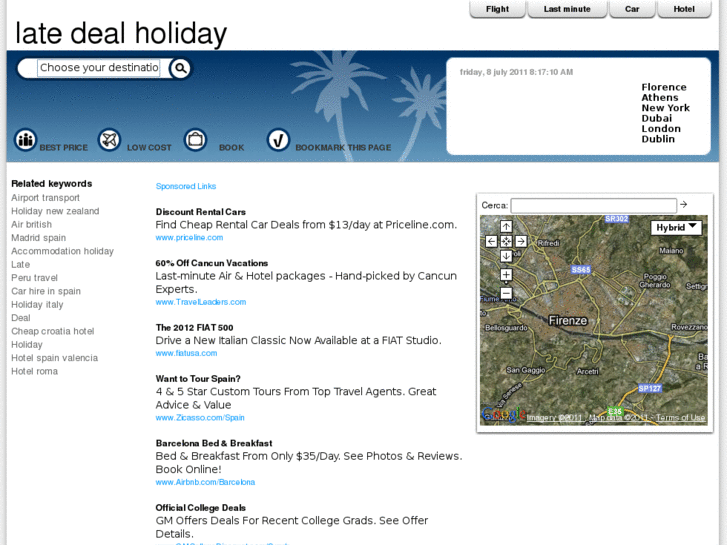
Task: Open the single-word Holiday keyword
Action: point(27,345)
